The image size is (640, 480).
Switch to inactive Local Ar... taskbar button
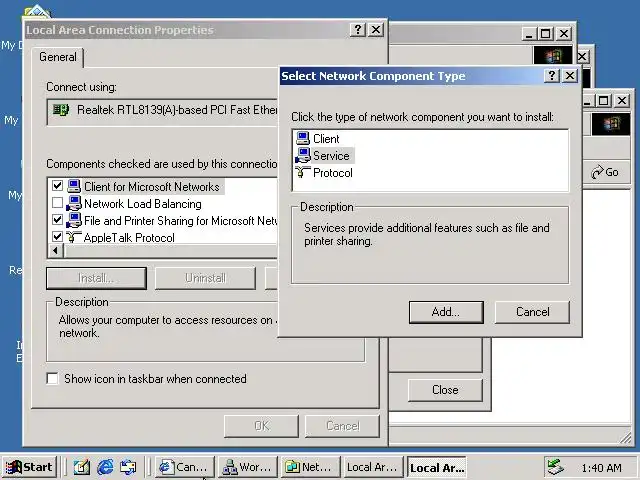(373, 467)
